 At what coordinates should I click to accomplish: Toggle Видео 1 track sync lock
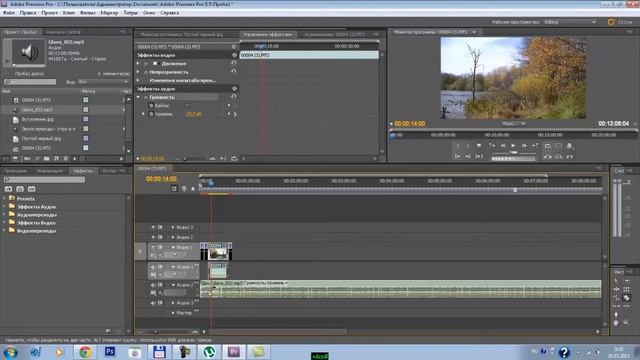160,247
